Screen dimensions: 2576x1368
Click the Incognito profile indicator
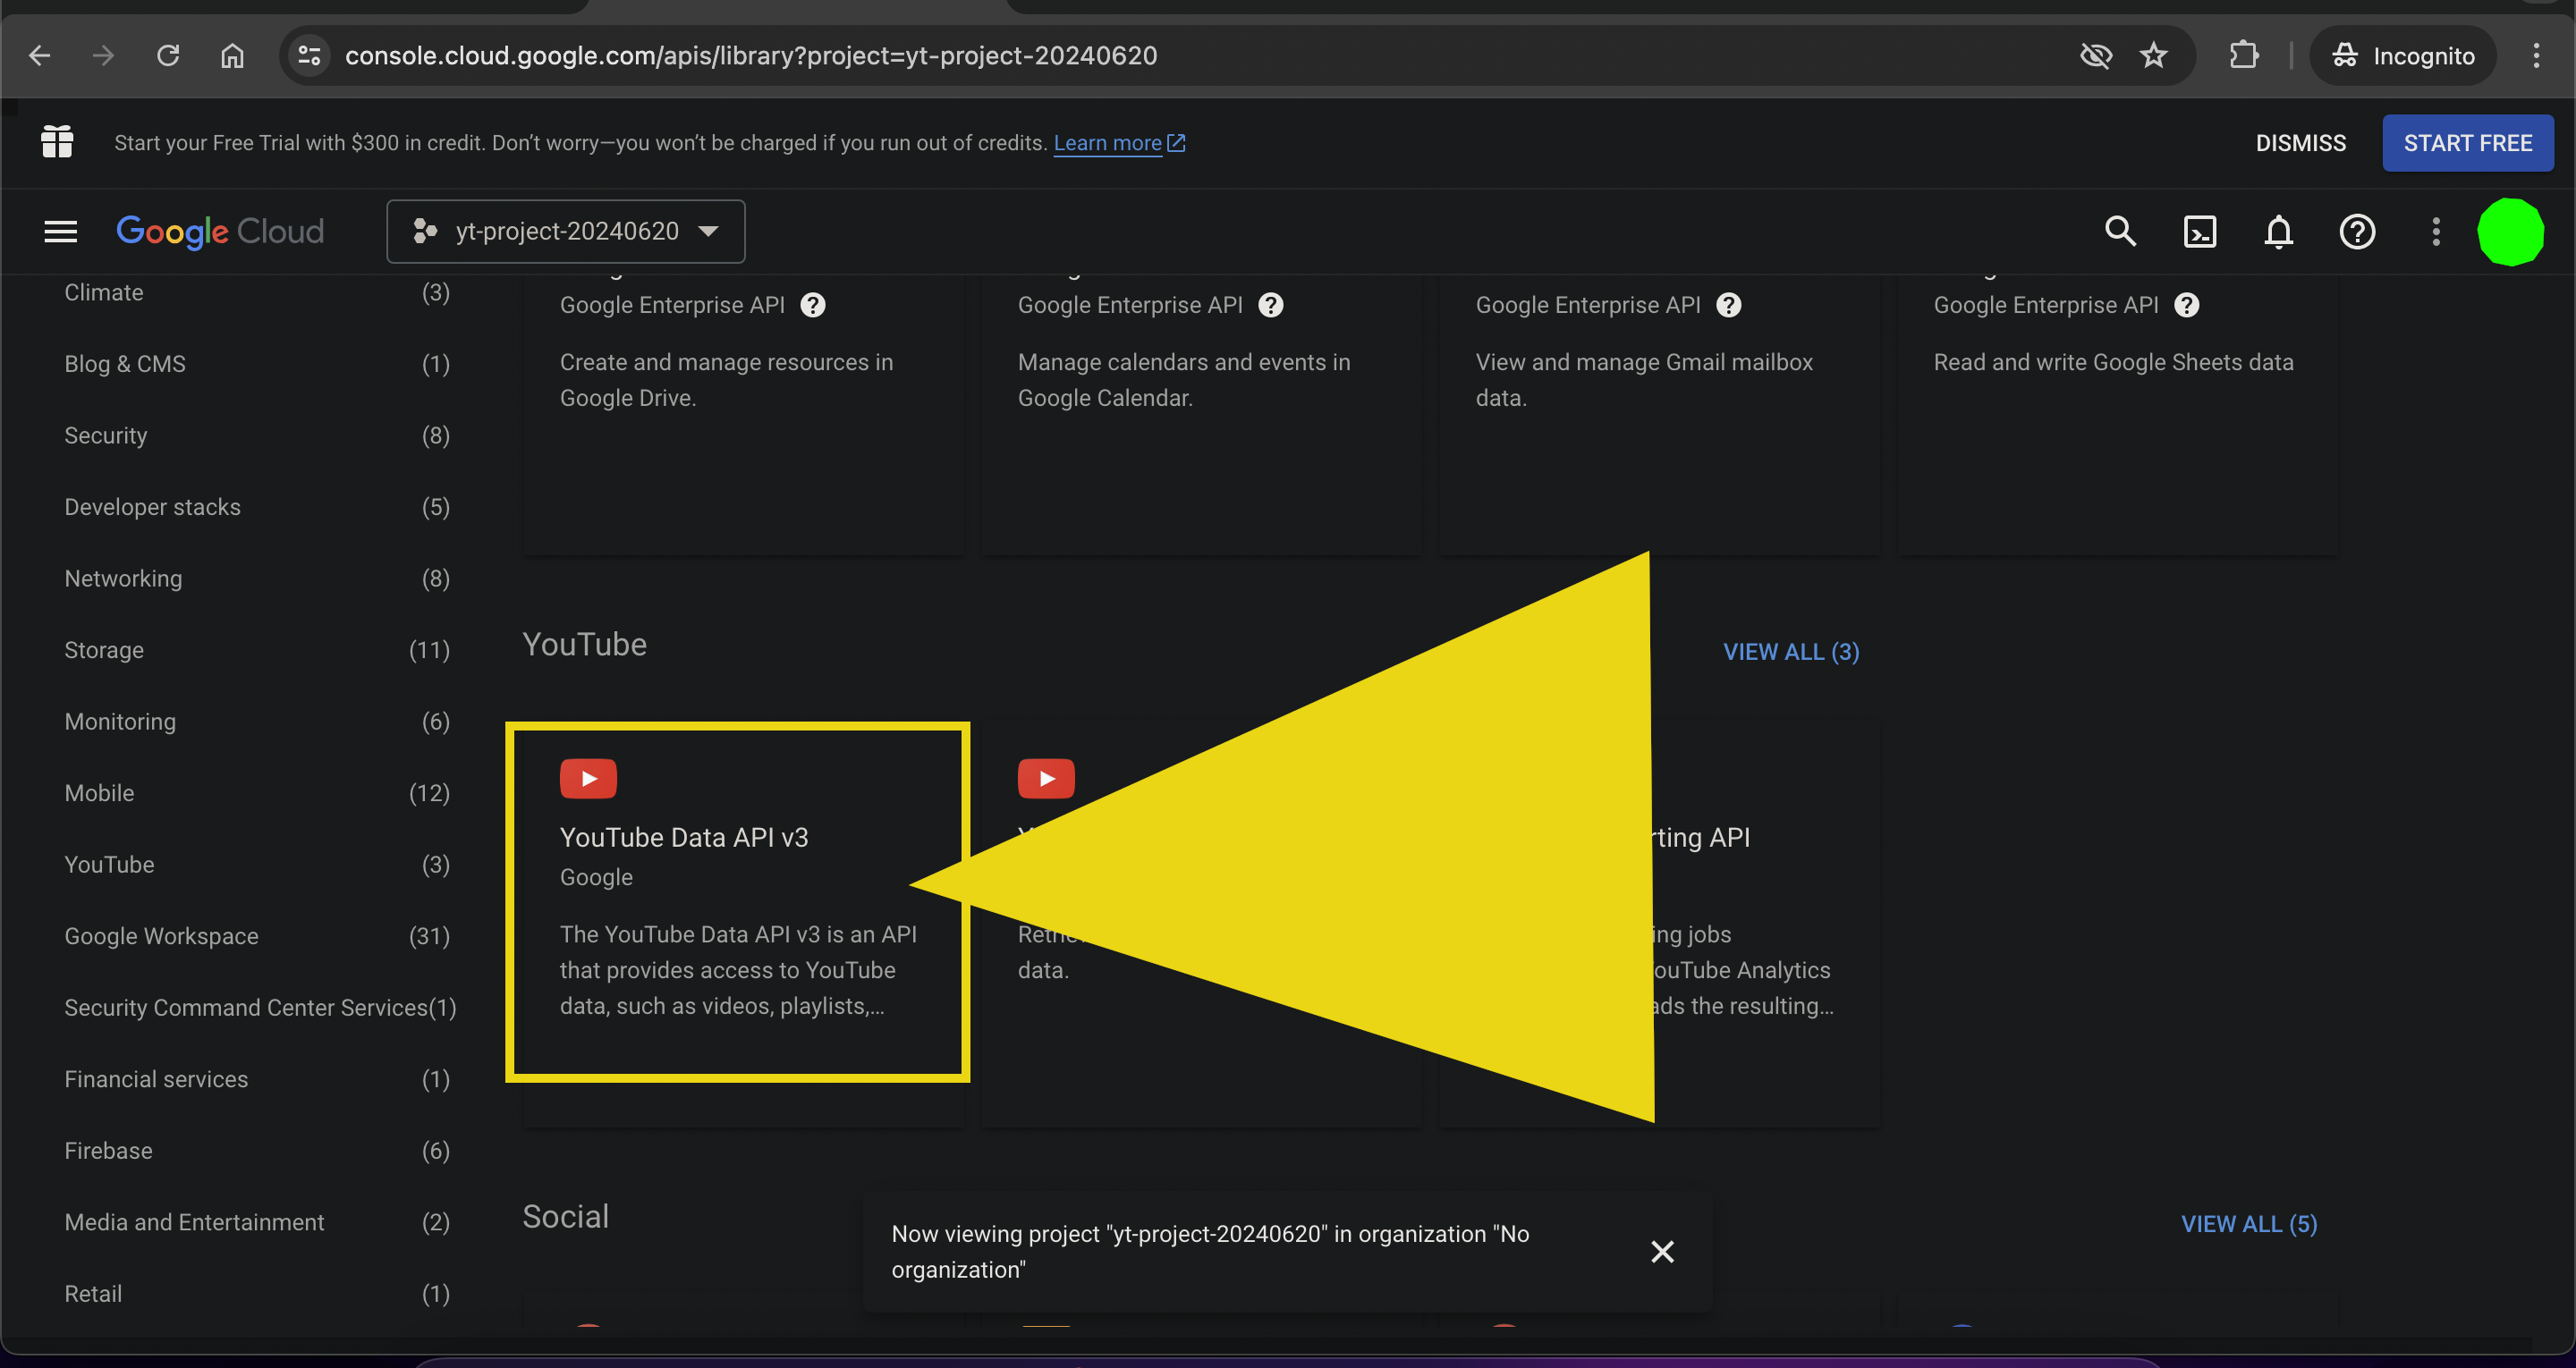tap(2403, 56)
